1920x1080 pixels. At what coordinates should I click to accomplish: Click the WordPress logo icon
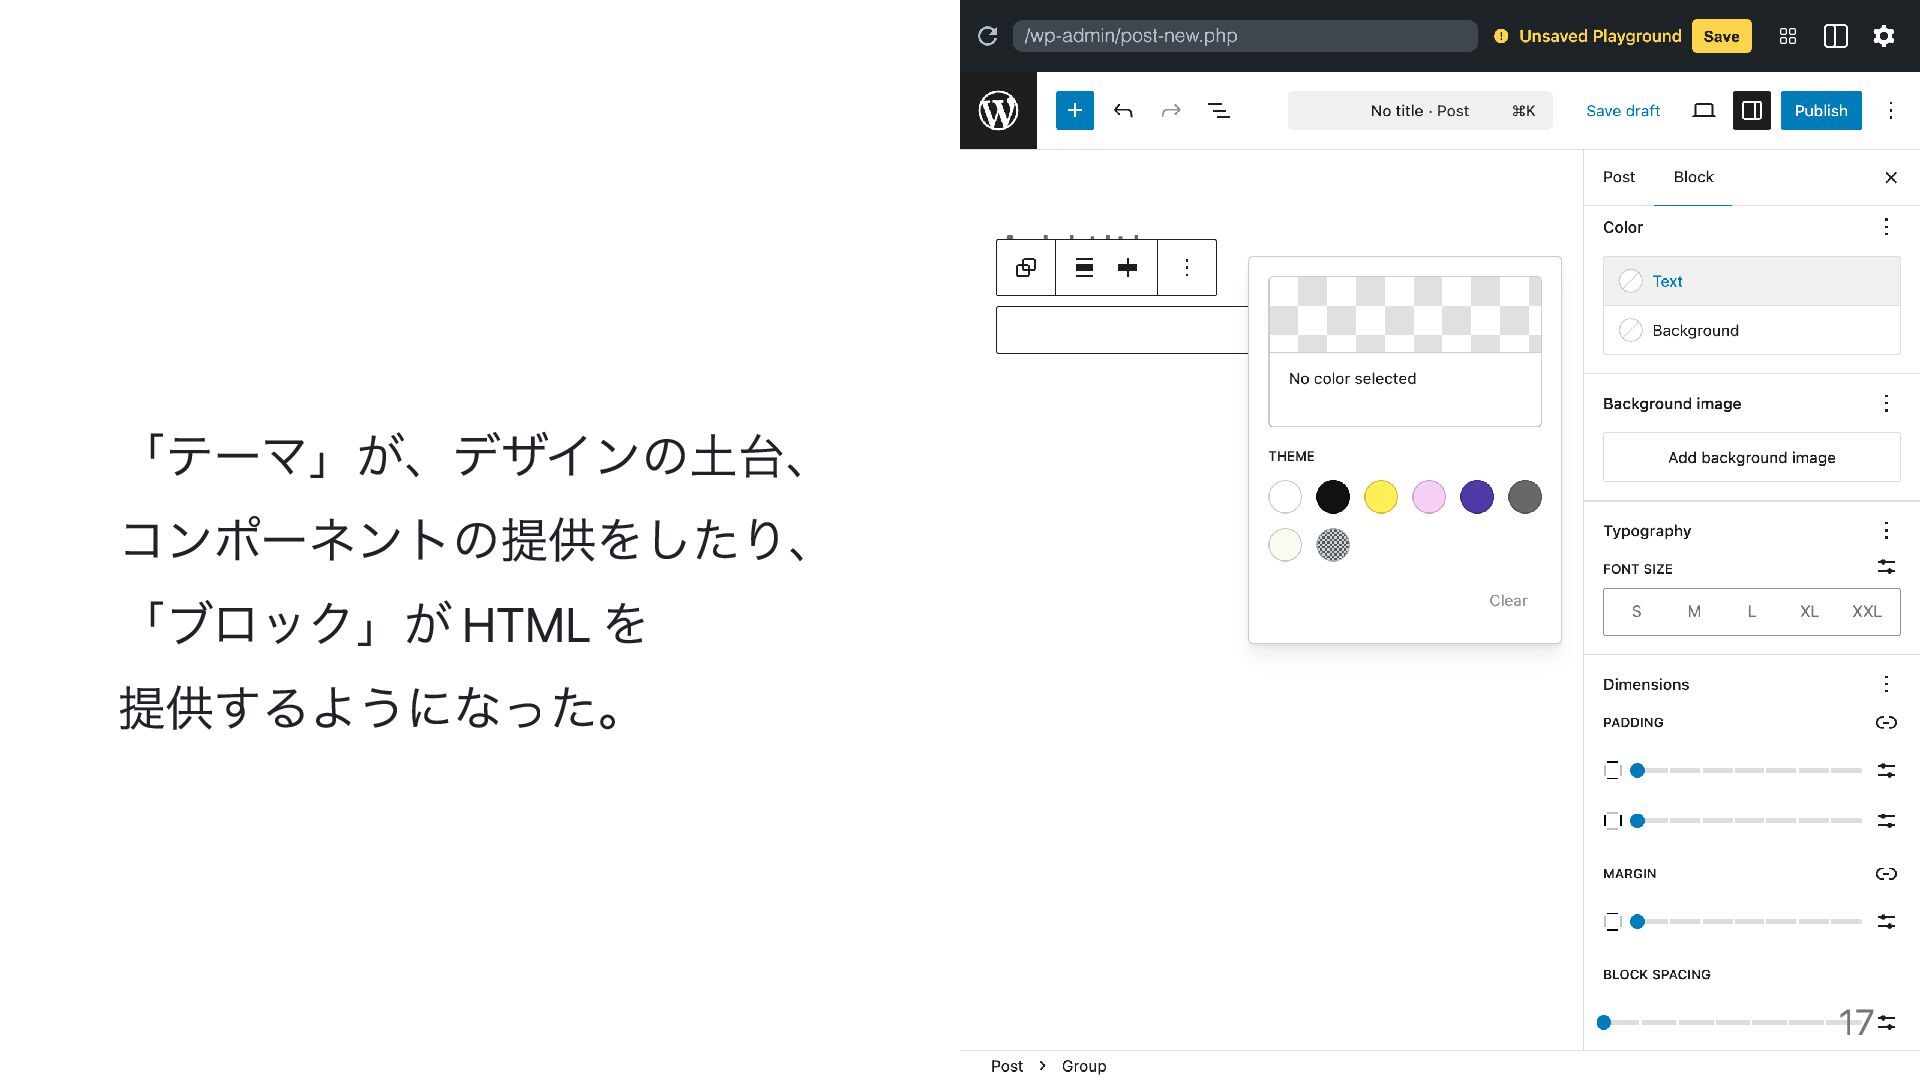(x=998, y=110)
